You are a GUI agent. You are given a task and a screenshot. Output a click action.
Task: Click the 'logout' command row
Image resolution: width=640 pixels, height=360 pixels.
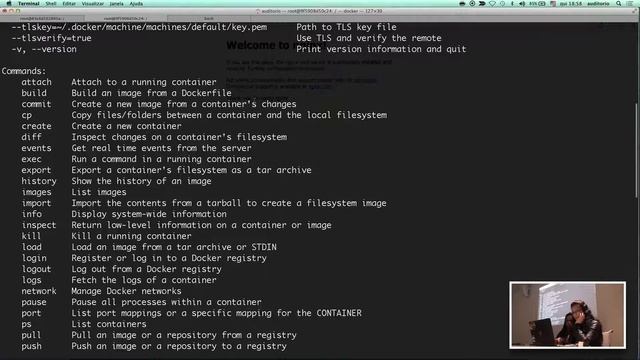[x=122, y=269]
